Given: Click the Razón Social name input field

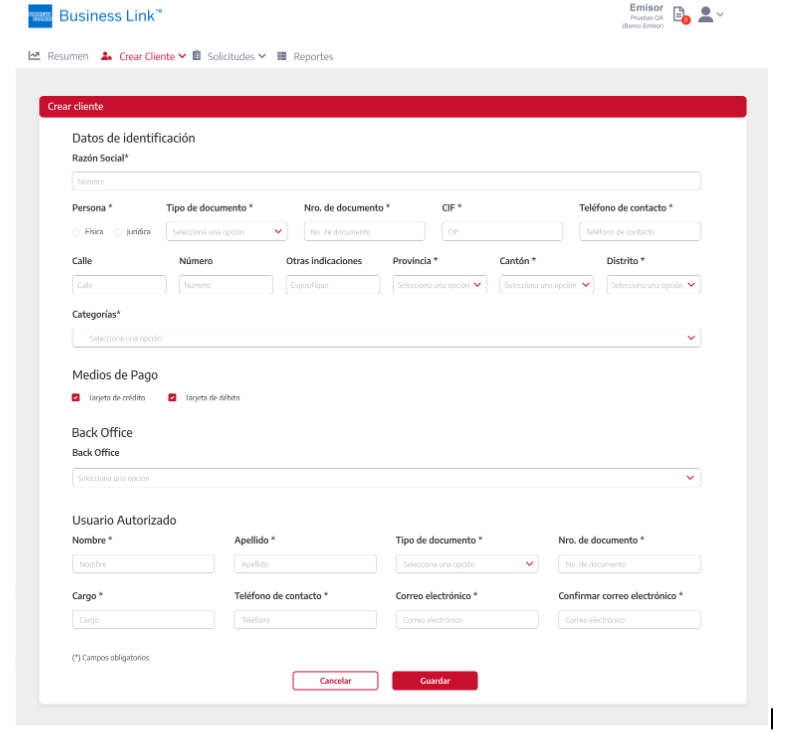Looking at the screenshot, I should pos(386,182).
